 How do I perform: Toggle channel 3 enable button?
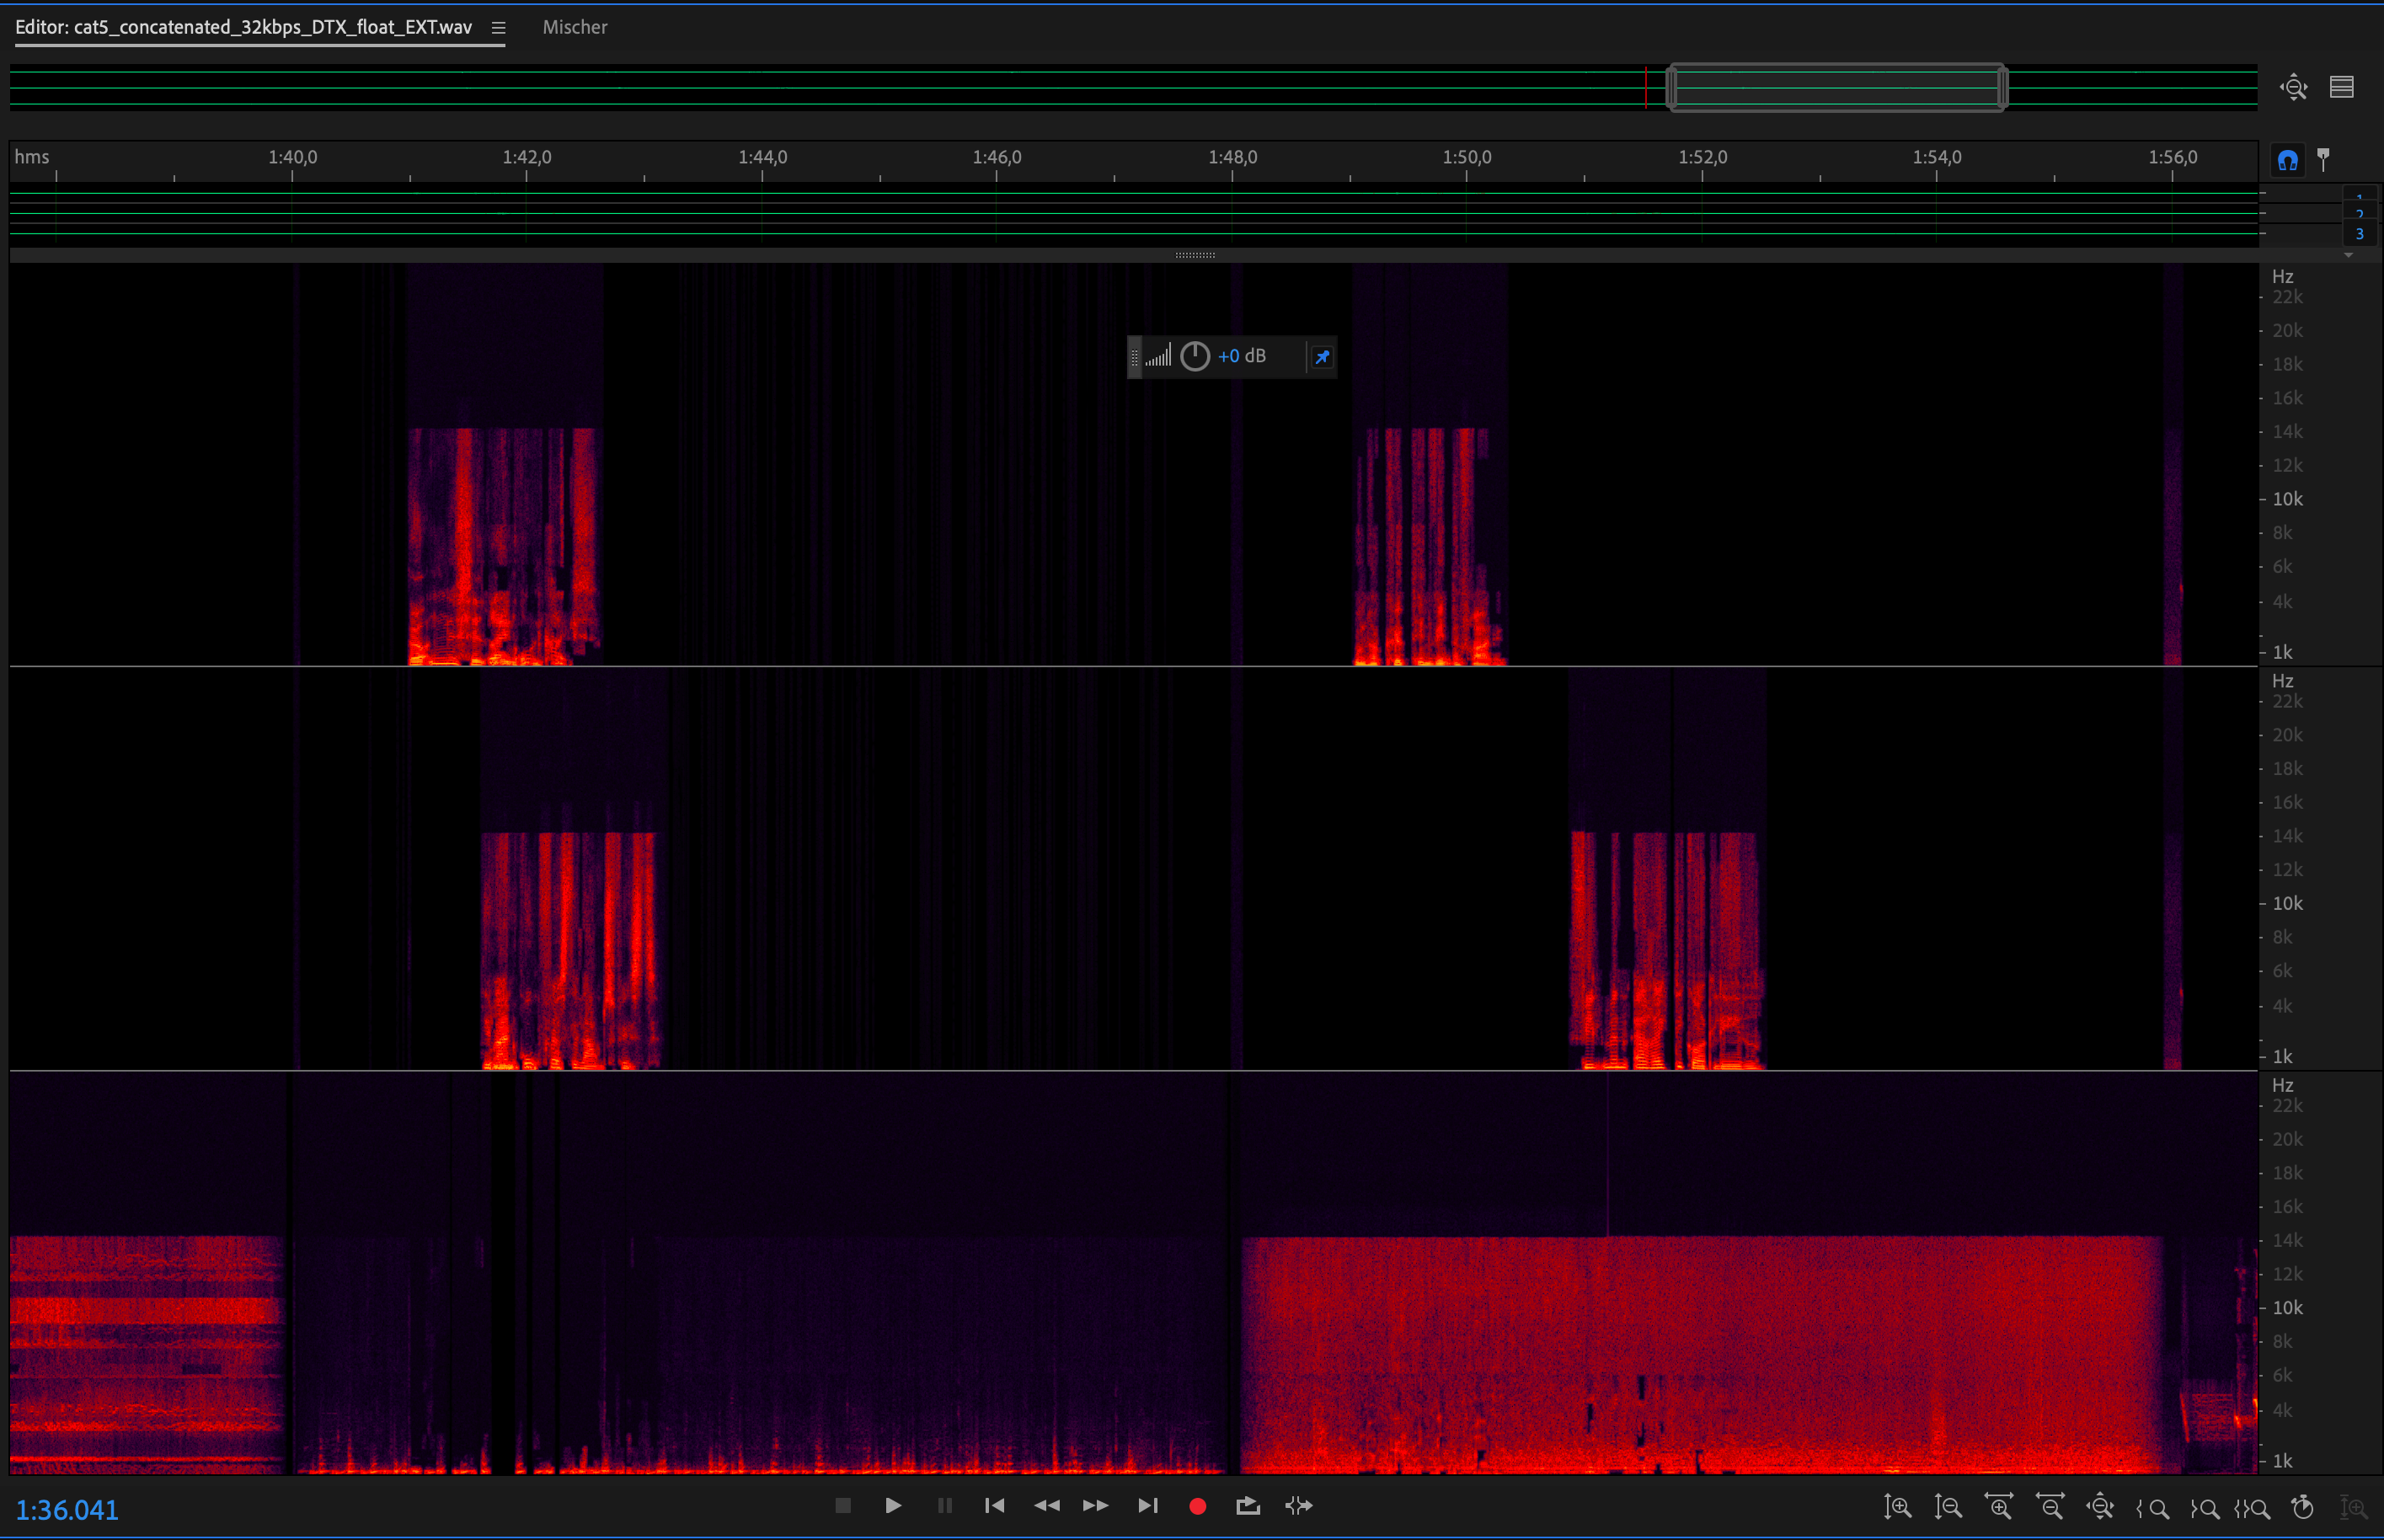(2360, 234)
